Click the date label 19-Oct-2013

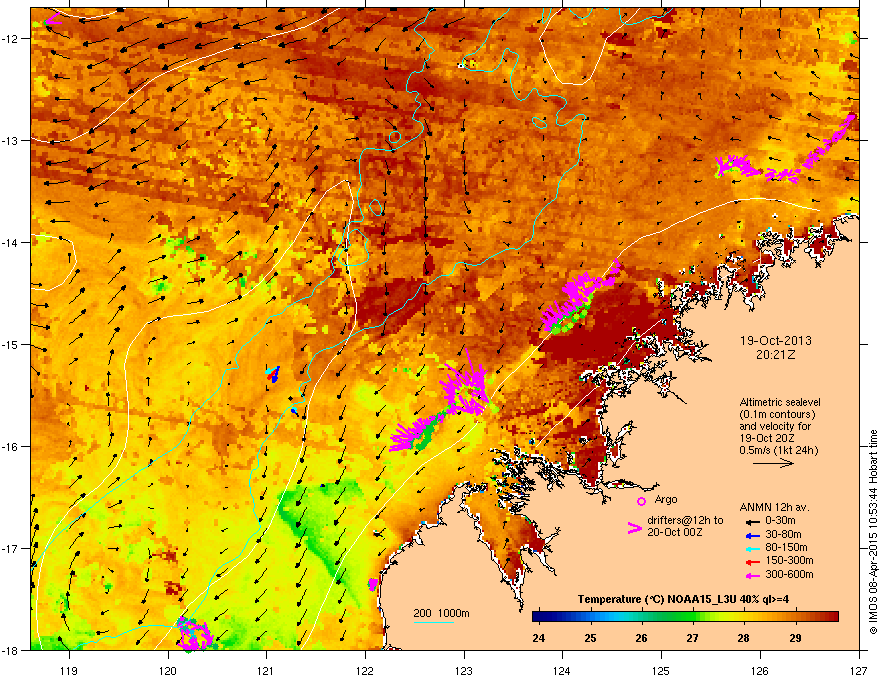click(776, 341)
